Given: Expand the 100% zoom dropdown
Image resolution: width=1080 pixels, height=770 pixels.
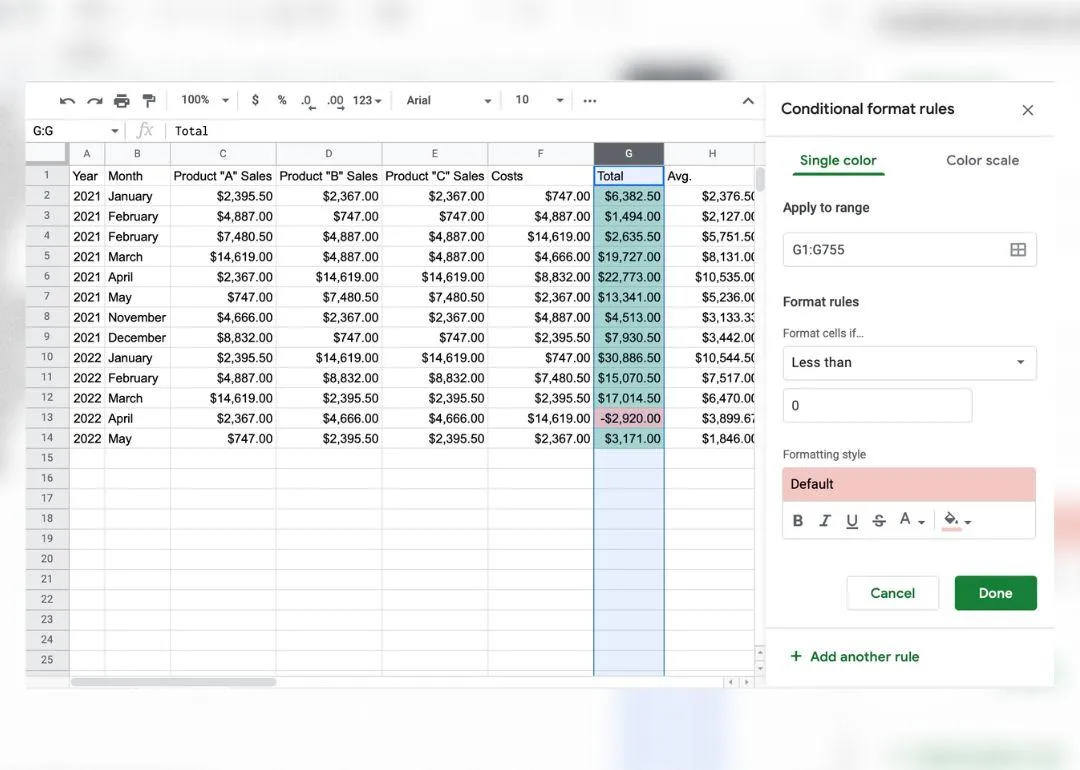Looking at the screenshot, I should [205, 101].
